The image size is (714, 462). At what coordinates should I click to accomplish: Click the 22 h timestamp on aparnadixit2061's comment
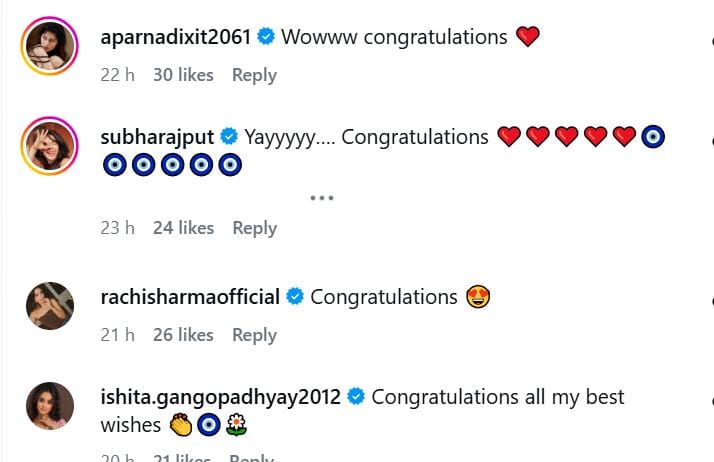pos(118,75)
